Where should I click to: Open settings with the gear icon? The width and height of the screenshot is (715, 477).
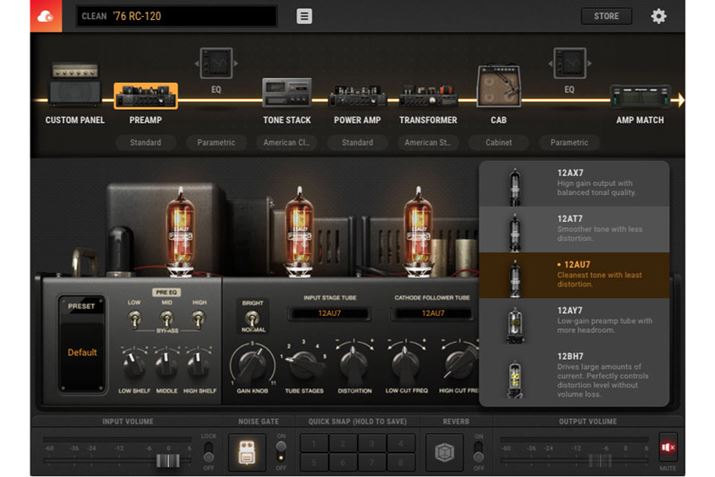tap(658, 16)
